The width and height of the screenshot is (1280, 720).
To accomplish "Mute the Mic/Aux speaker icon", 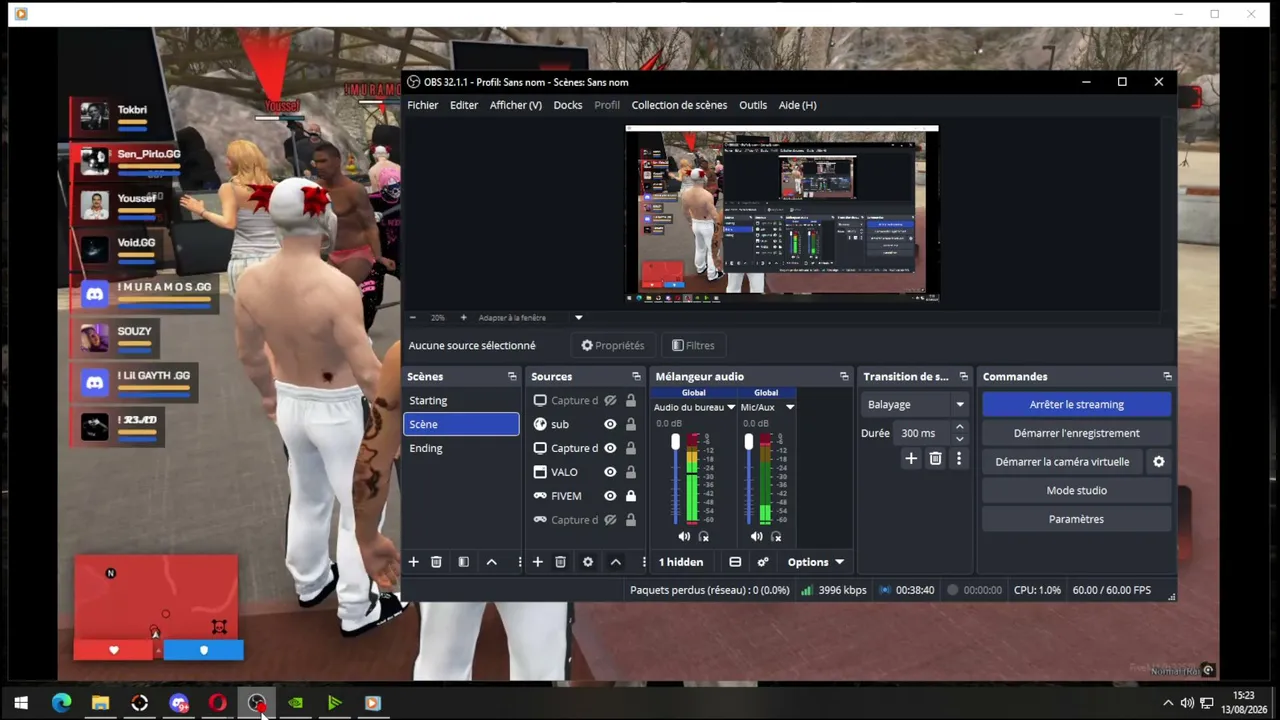I will click(x=756, y=537).
